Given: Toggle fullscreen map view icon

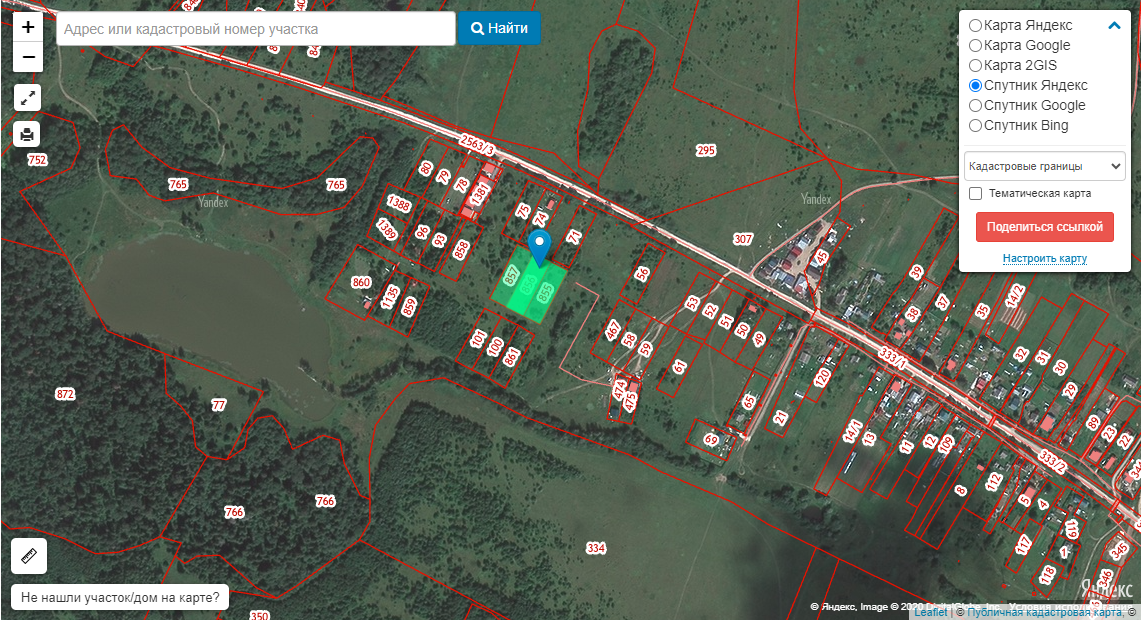Looking at the screenshot, I should pos(28,98).
